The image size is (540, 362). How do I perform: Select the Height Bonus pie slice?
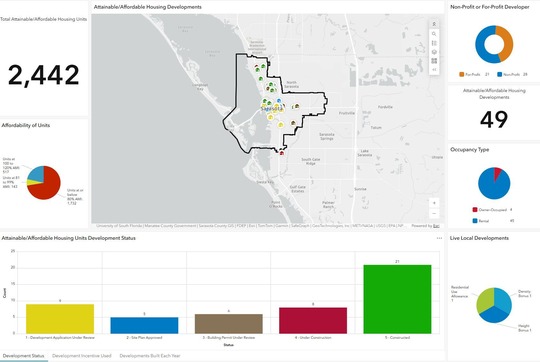click(493, 315)
